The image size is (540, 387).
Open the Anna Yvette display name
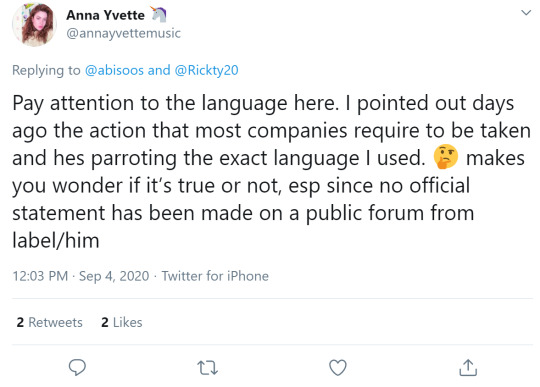click(105, 15)
